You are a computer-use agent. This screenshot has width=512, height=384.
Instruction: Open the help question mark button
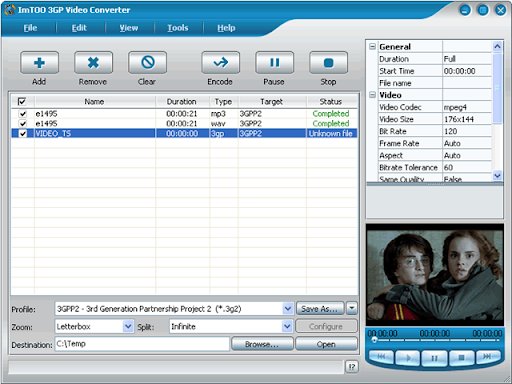(352, 367)
